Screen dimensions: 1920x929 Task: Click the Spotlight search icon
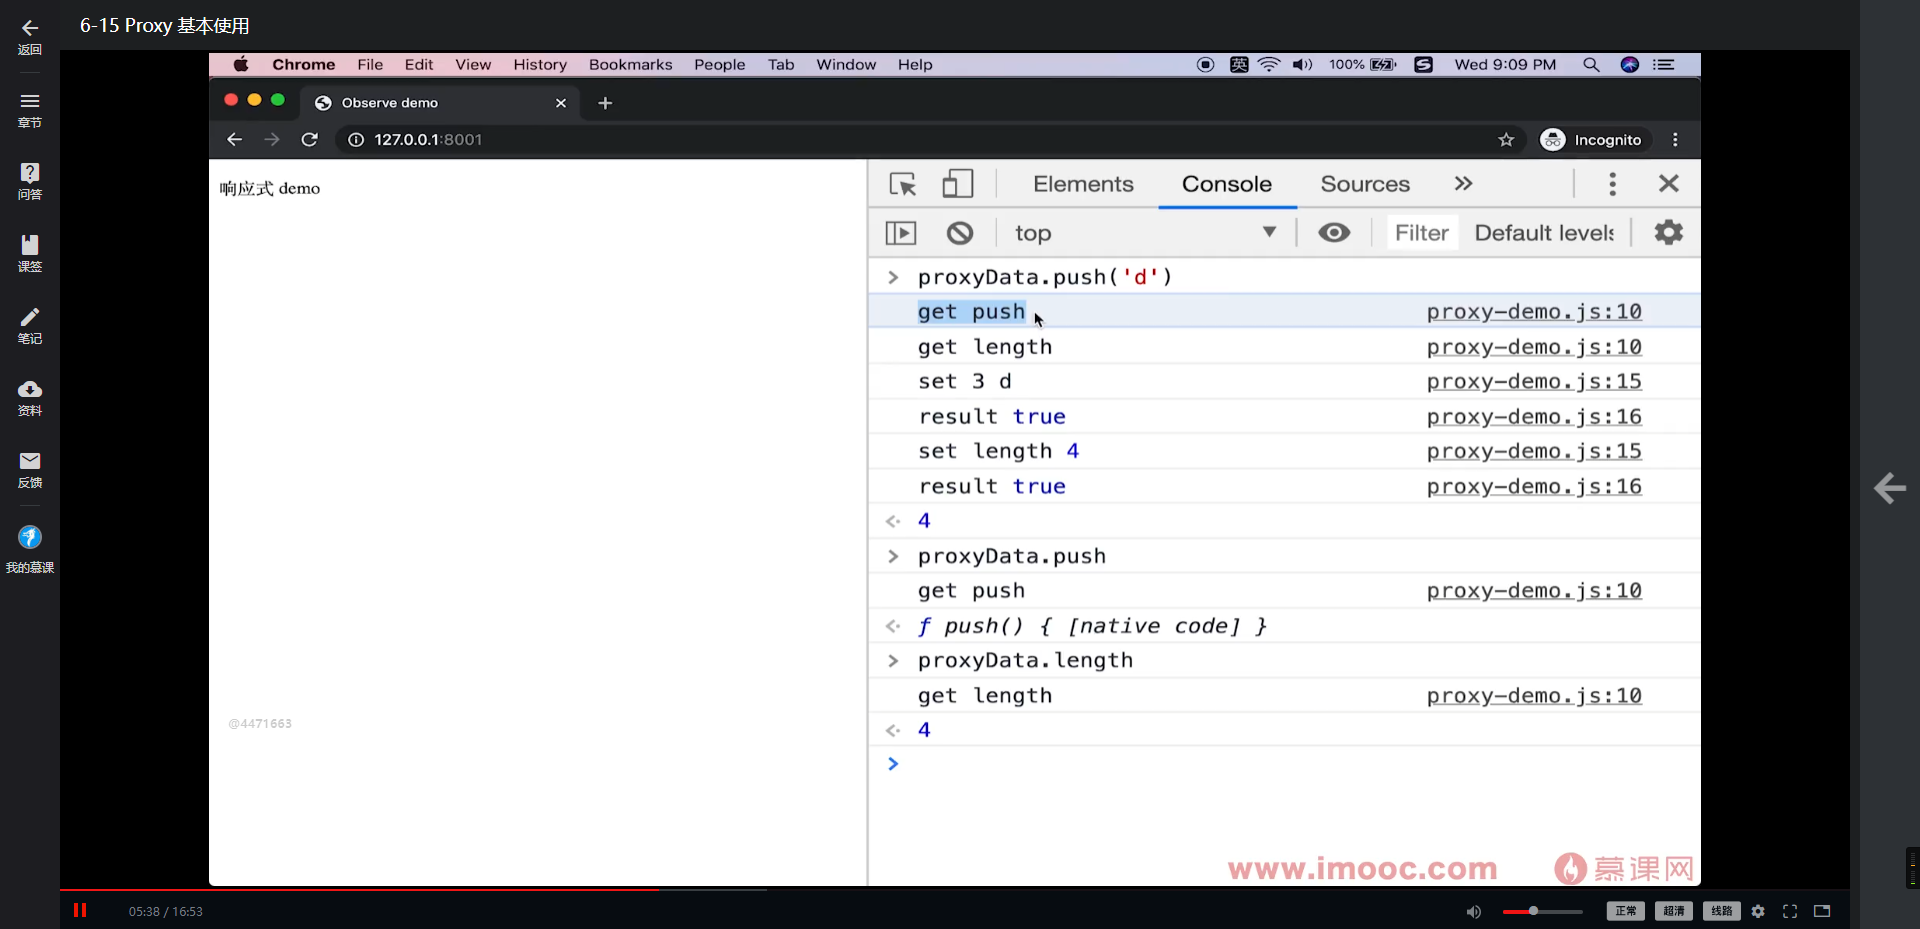tap(1591, 64)
